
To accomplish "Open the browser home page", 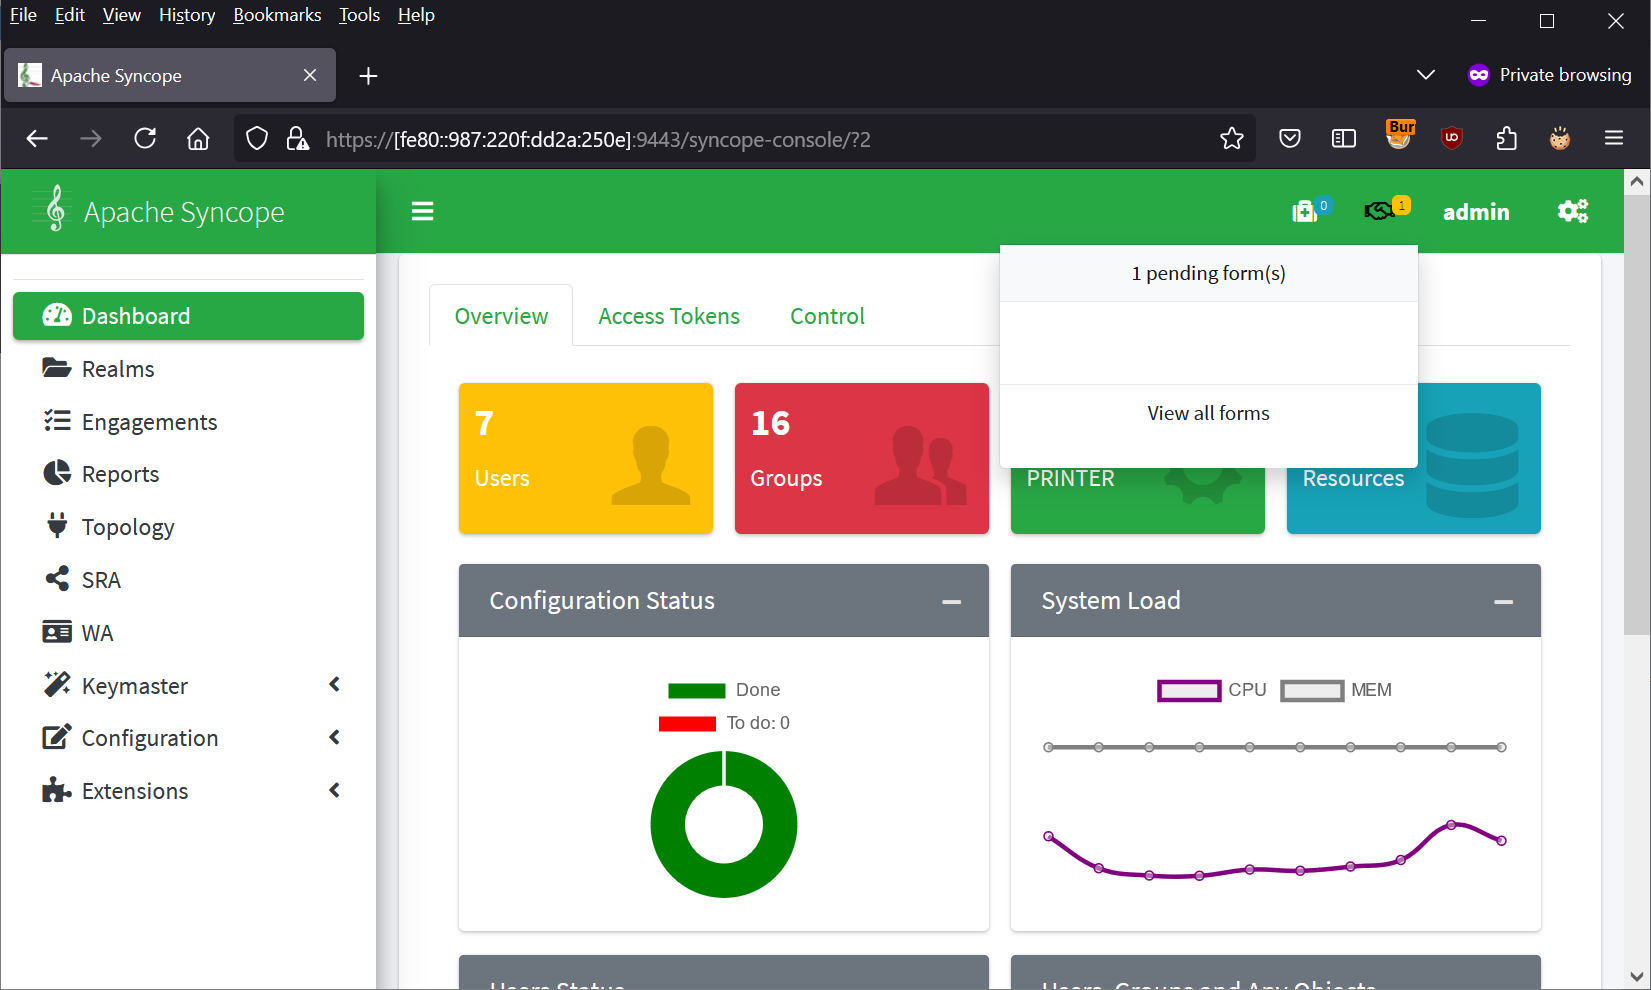I will (198, 138).
